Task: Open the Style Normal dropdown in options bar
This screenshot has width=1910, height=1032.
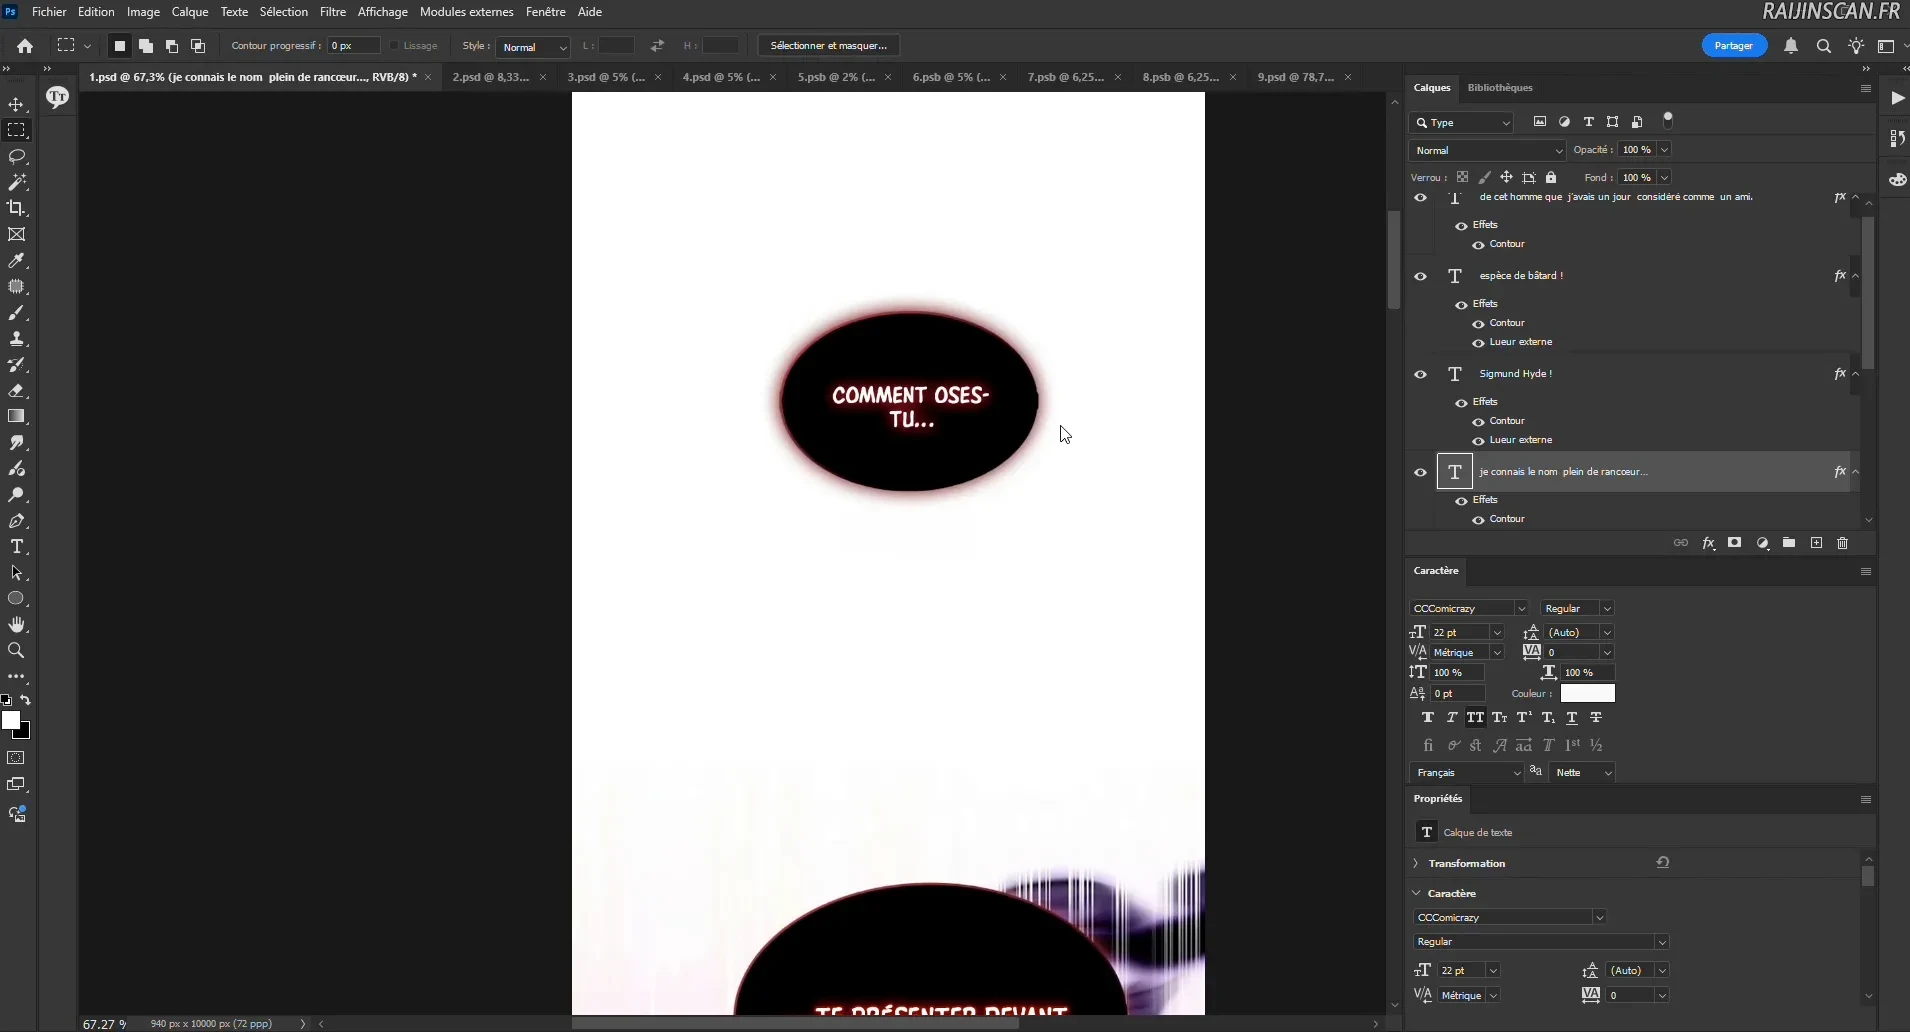Action: click(533, 47)
